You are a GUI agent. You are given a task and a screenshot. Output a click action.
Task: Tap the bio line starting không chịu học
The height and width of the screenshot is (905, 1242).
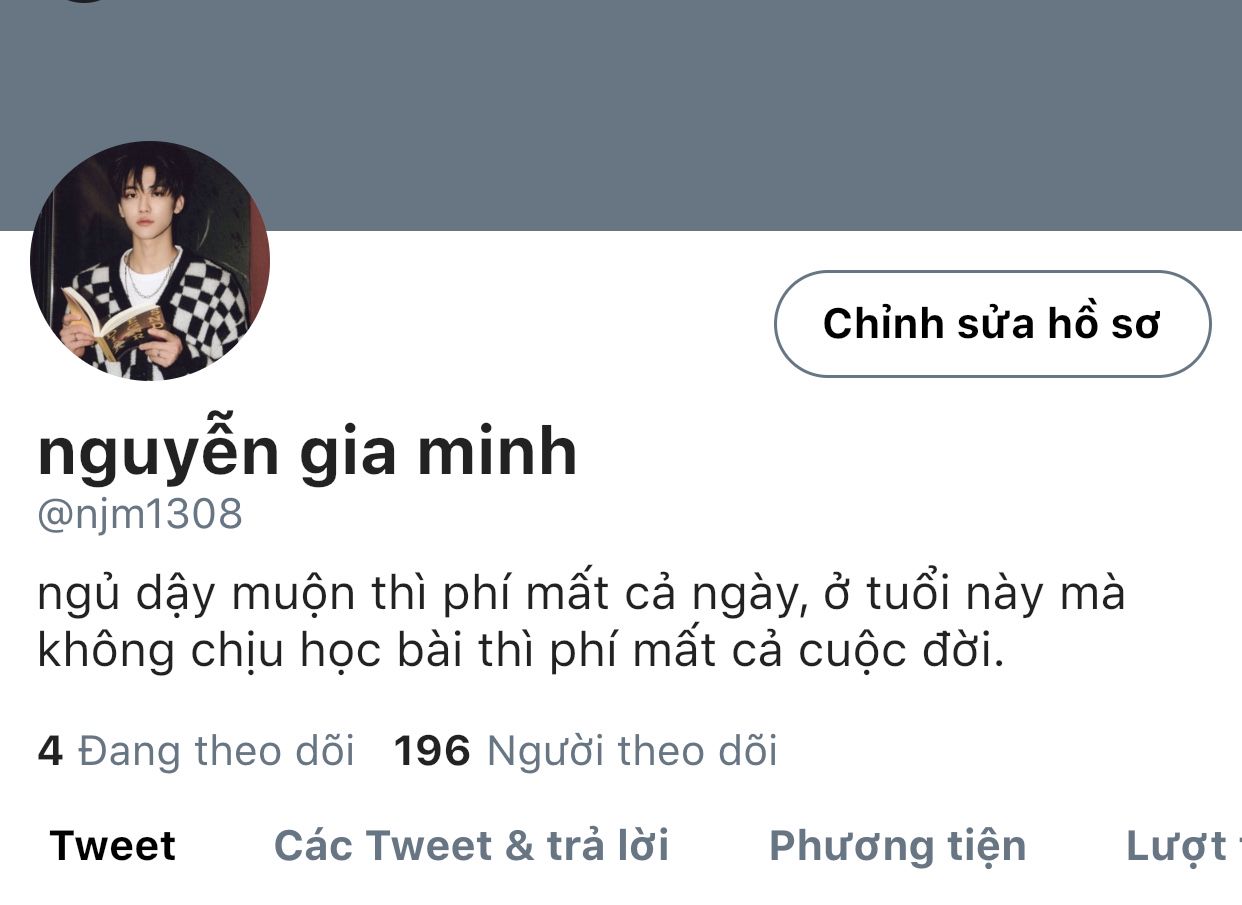(x=520, y=650)
